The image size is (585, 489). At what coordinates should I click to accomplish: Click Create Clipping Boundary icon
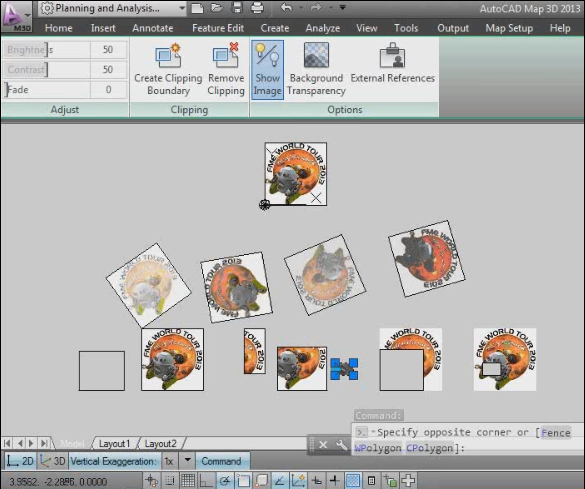click(168, 69)
